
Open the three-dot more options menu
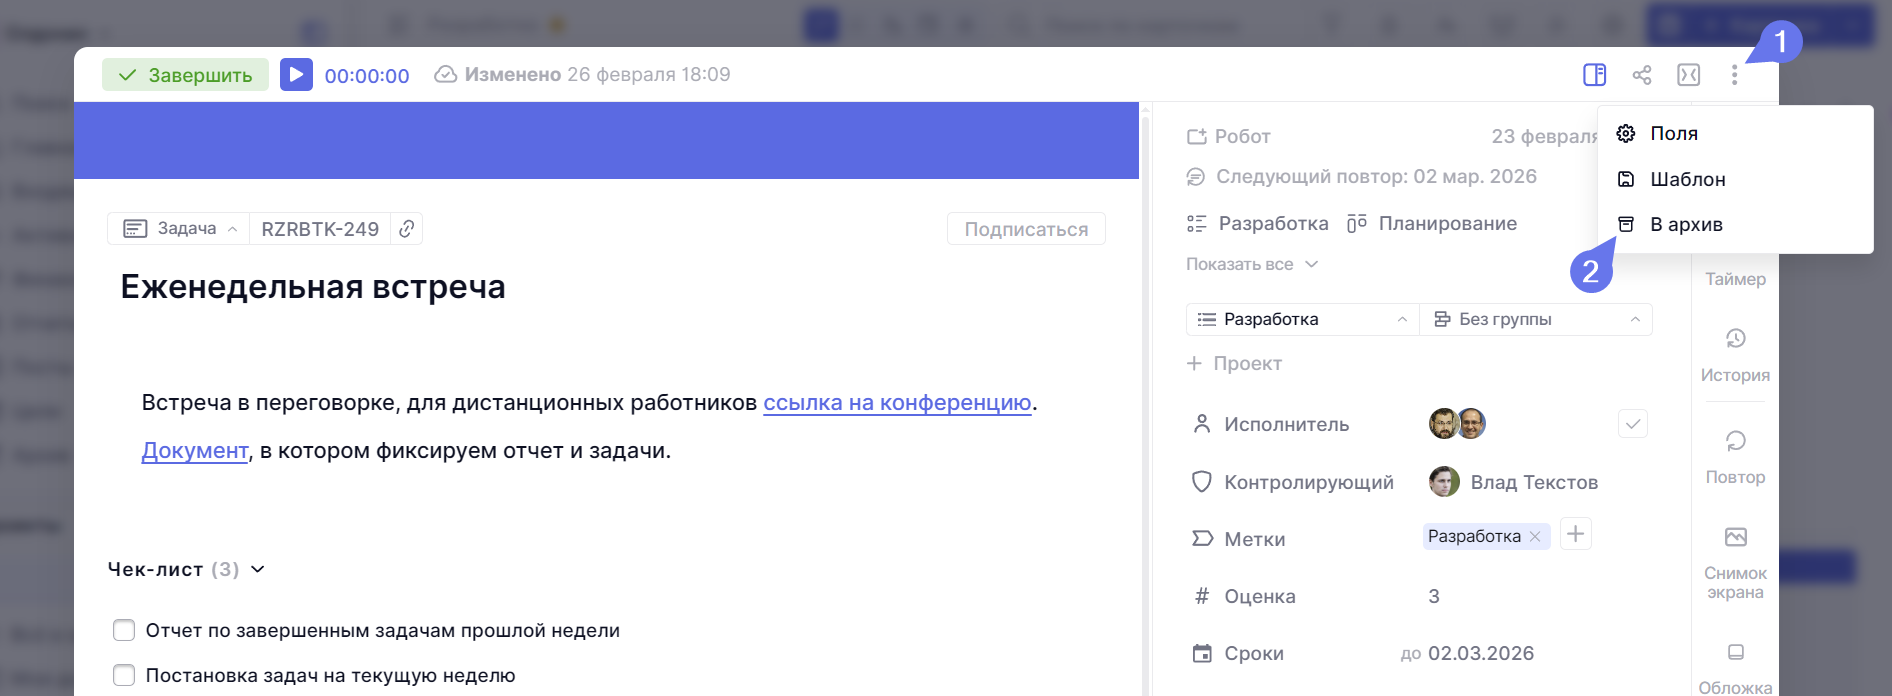point(1734,75)
